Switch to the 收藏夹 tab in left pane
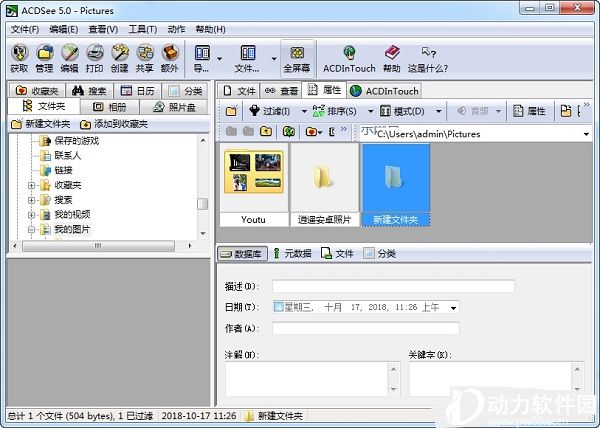The image size is (600, 428). 37,91
